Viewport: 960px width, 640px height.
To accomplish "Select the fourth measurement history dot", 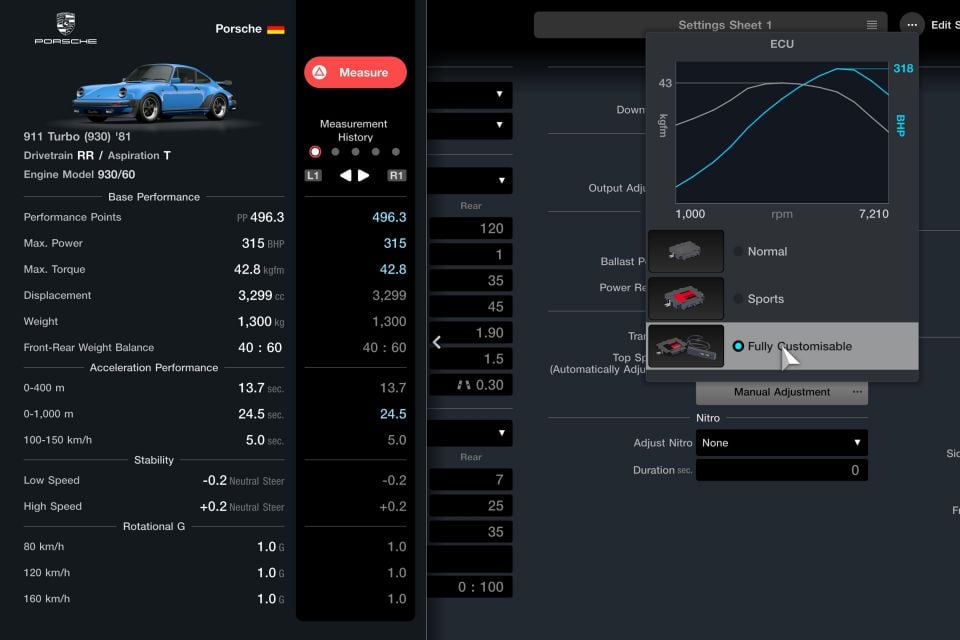I will click(x=376, y=152).
